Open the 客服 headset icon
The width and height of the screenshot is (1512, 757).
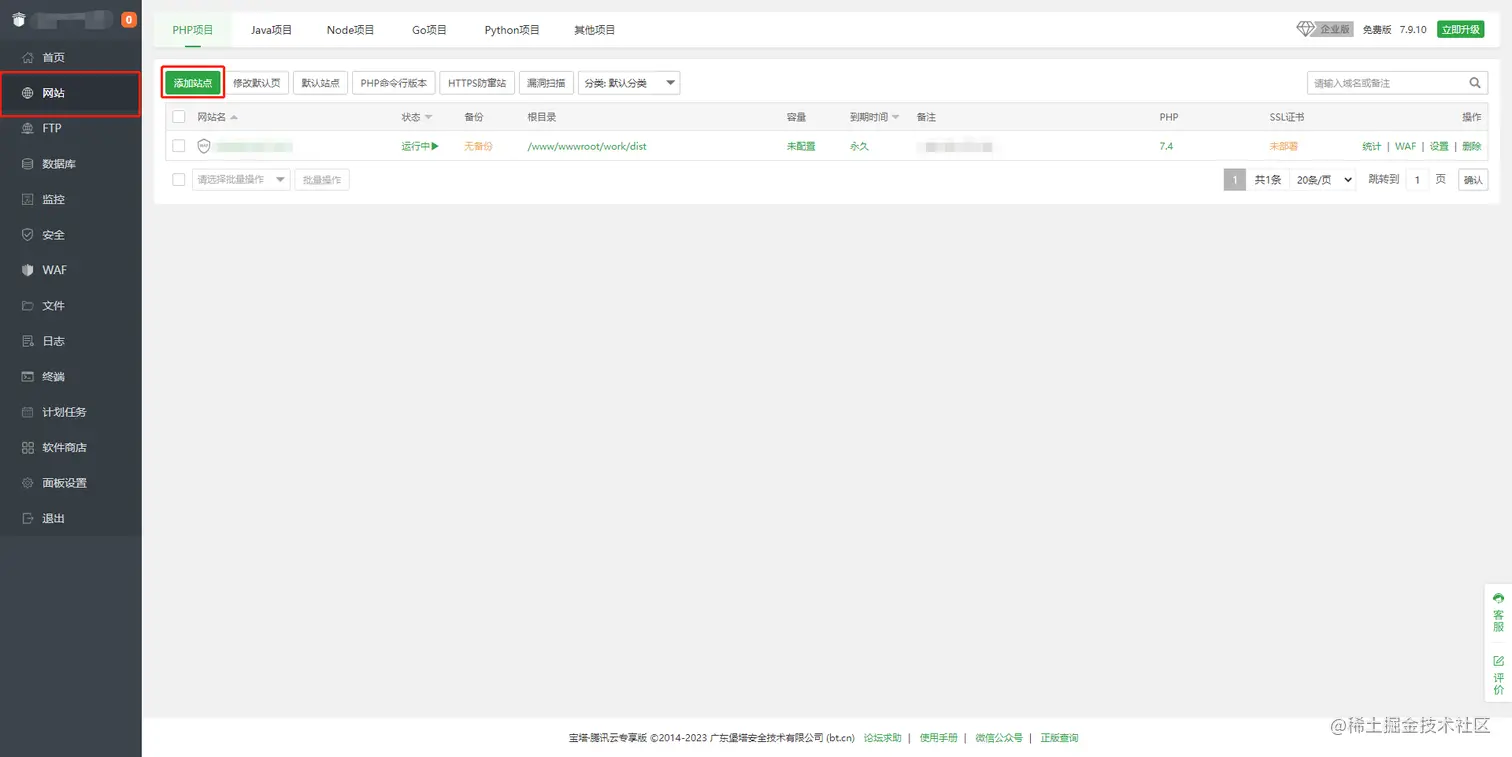(1498, 598)
